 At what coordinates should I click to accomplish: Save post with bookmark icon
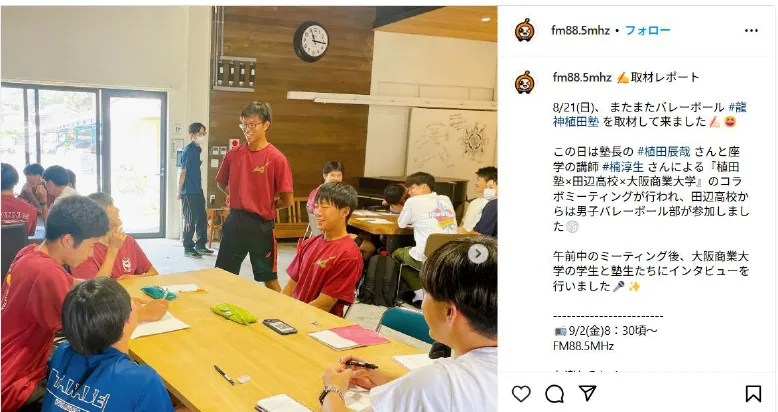pos(753,394)
